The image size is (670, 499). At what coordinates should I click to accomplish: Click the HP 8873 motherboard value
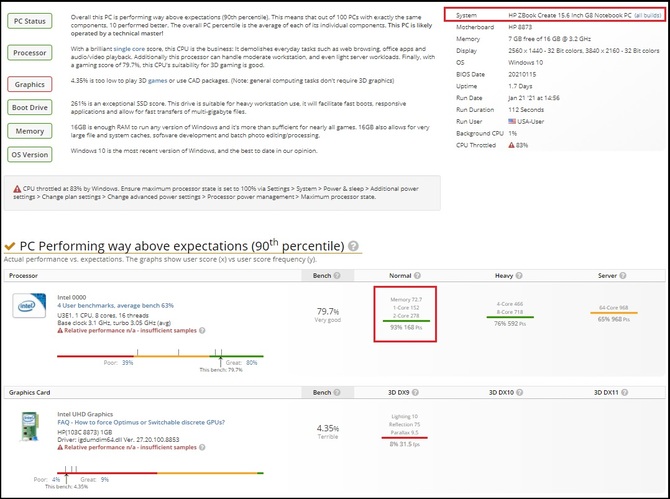[520, 27]
